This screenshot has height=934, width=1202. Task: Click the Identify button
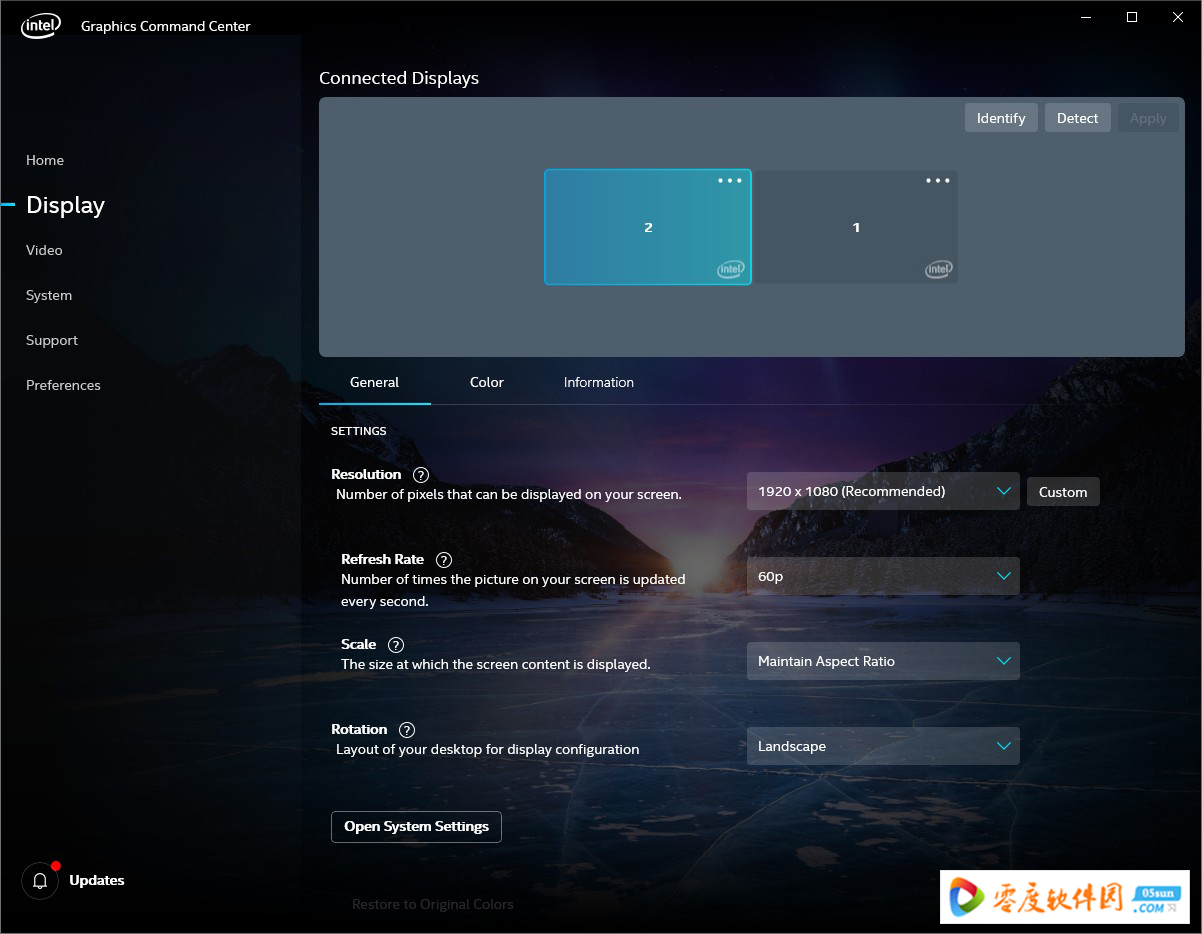[1000, 117]
